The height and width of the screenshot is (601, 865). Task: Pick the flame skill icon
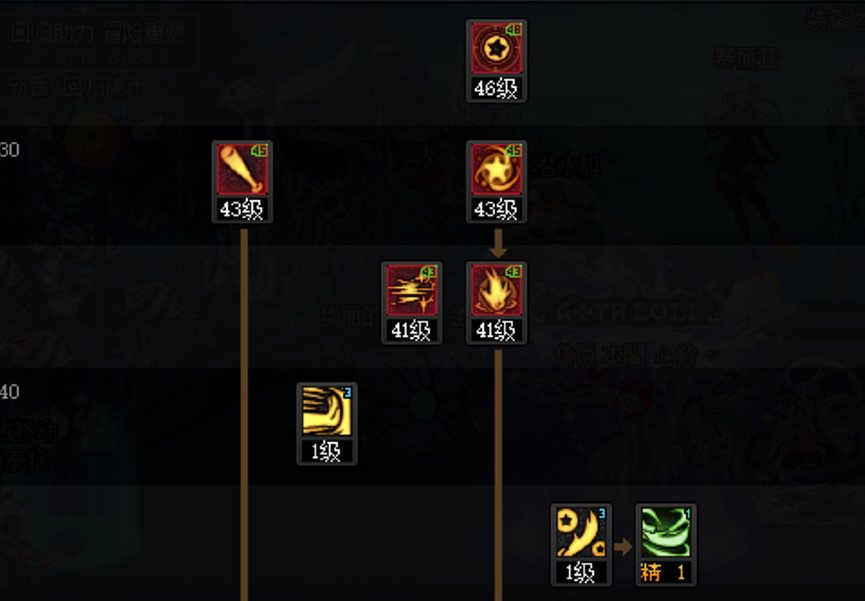(x=496, y=290)
